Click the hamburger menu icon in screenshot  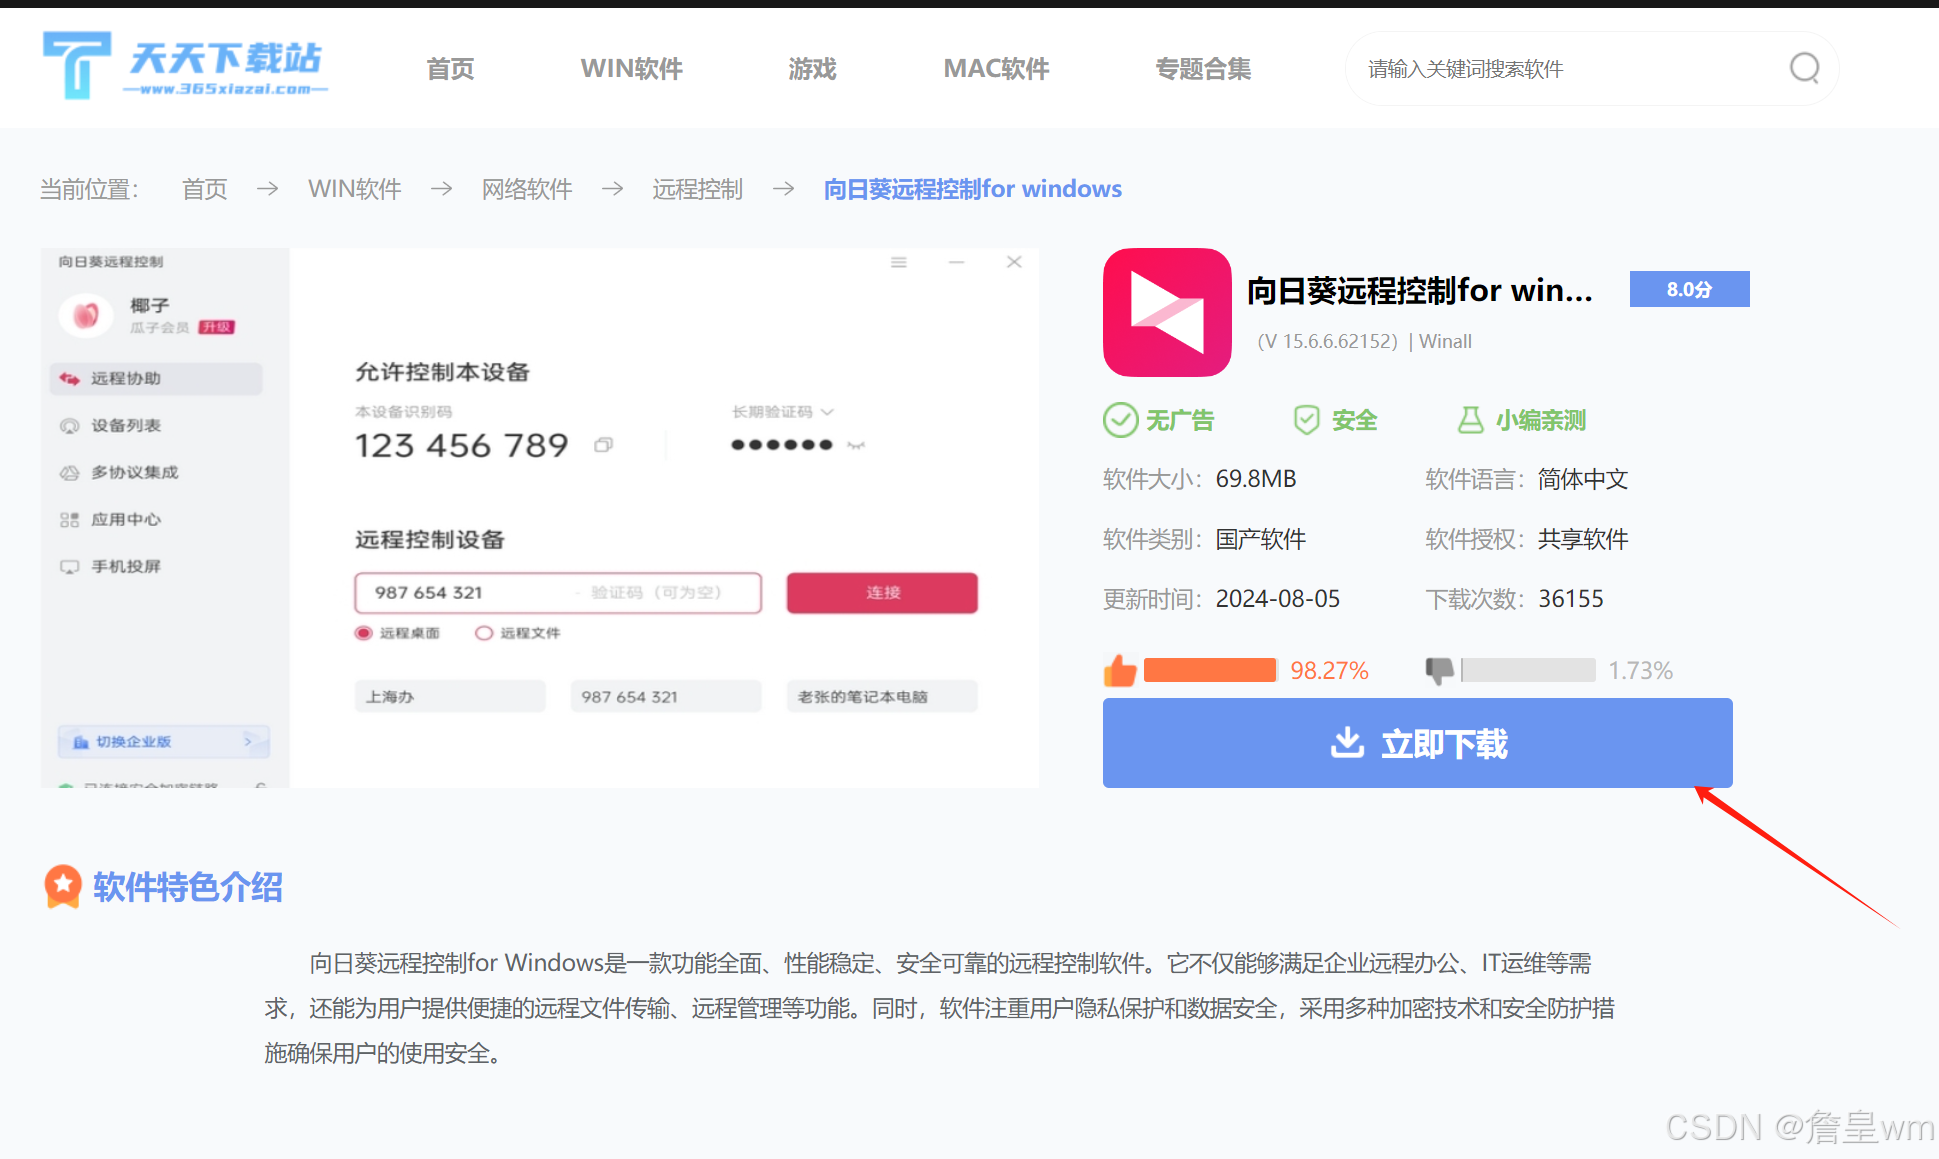pos(899,262)
